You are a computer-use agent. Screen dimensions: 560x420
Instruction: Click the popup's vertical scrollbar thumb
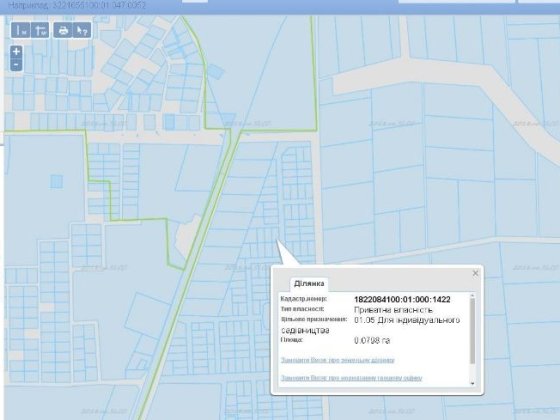(x=472, y=331)
